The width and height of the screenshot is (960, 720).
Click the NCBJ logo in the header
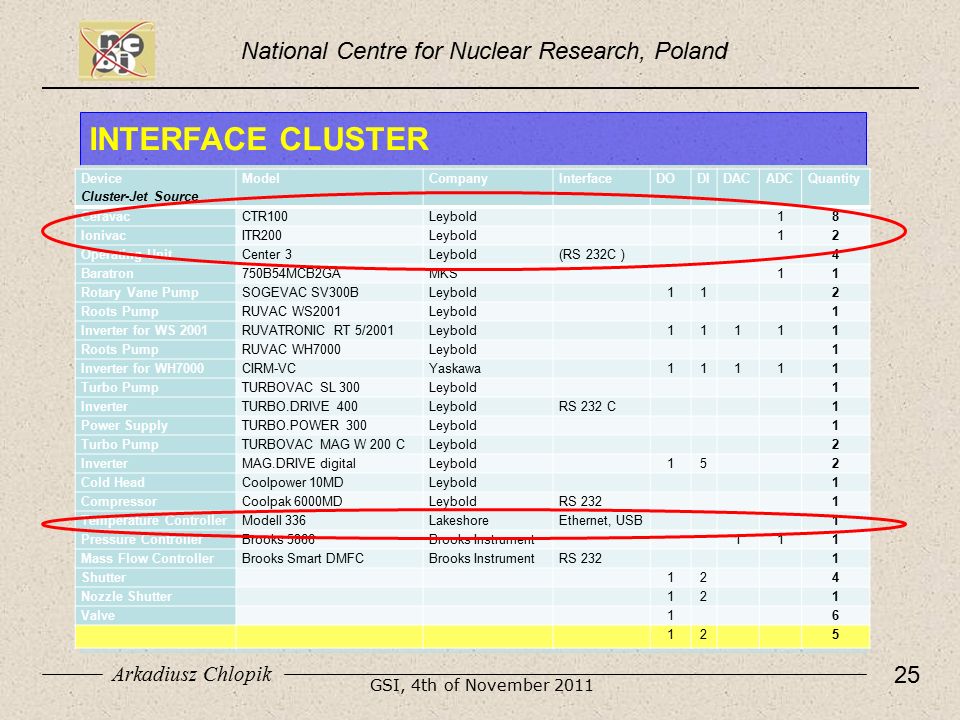point(117,50)
